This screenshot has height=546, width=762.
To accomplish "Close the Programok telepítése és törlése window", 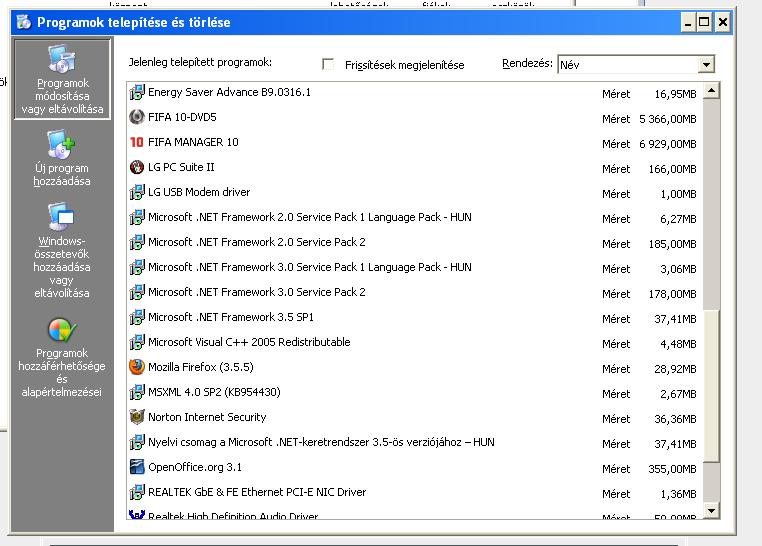I will point(723,22).
